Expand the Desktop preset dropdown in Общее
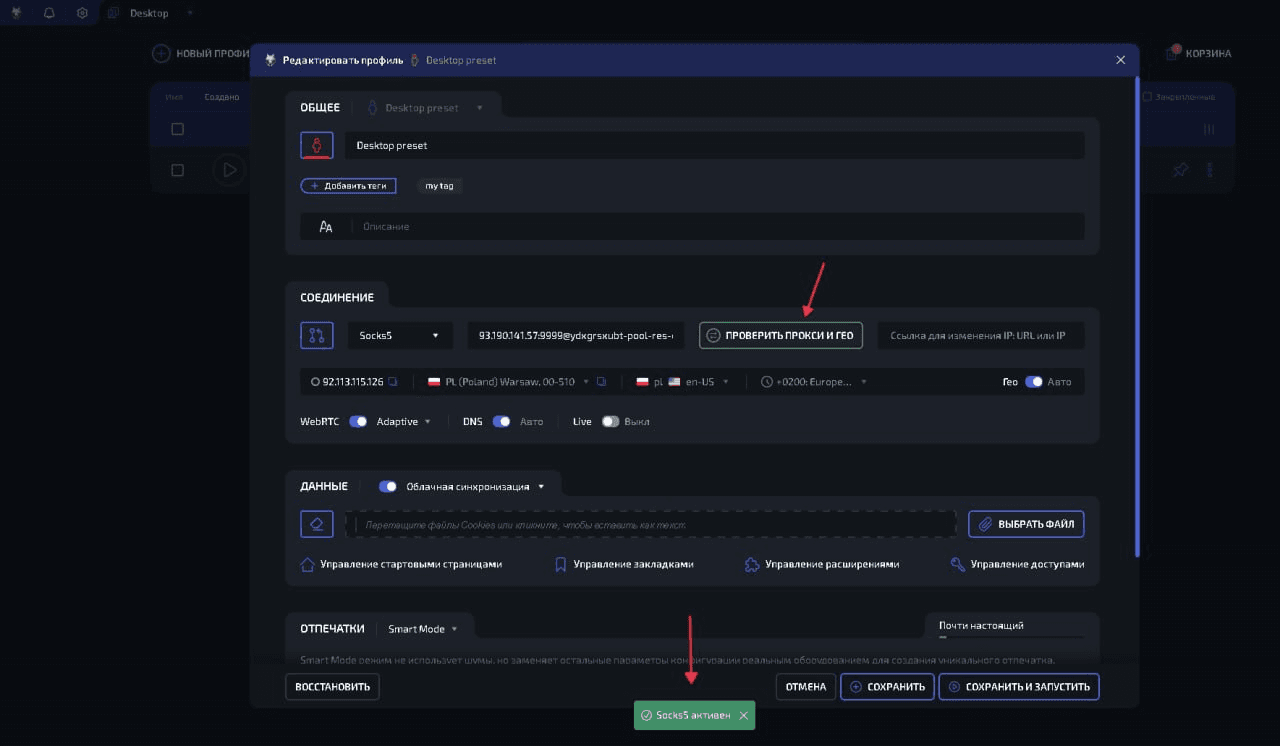Image resolution: width=1280 pixels, height=746 pixels. (425, 108)
